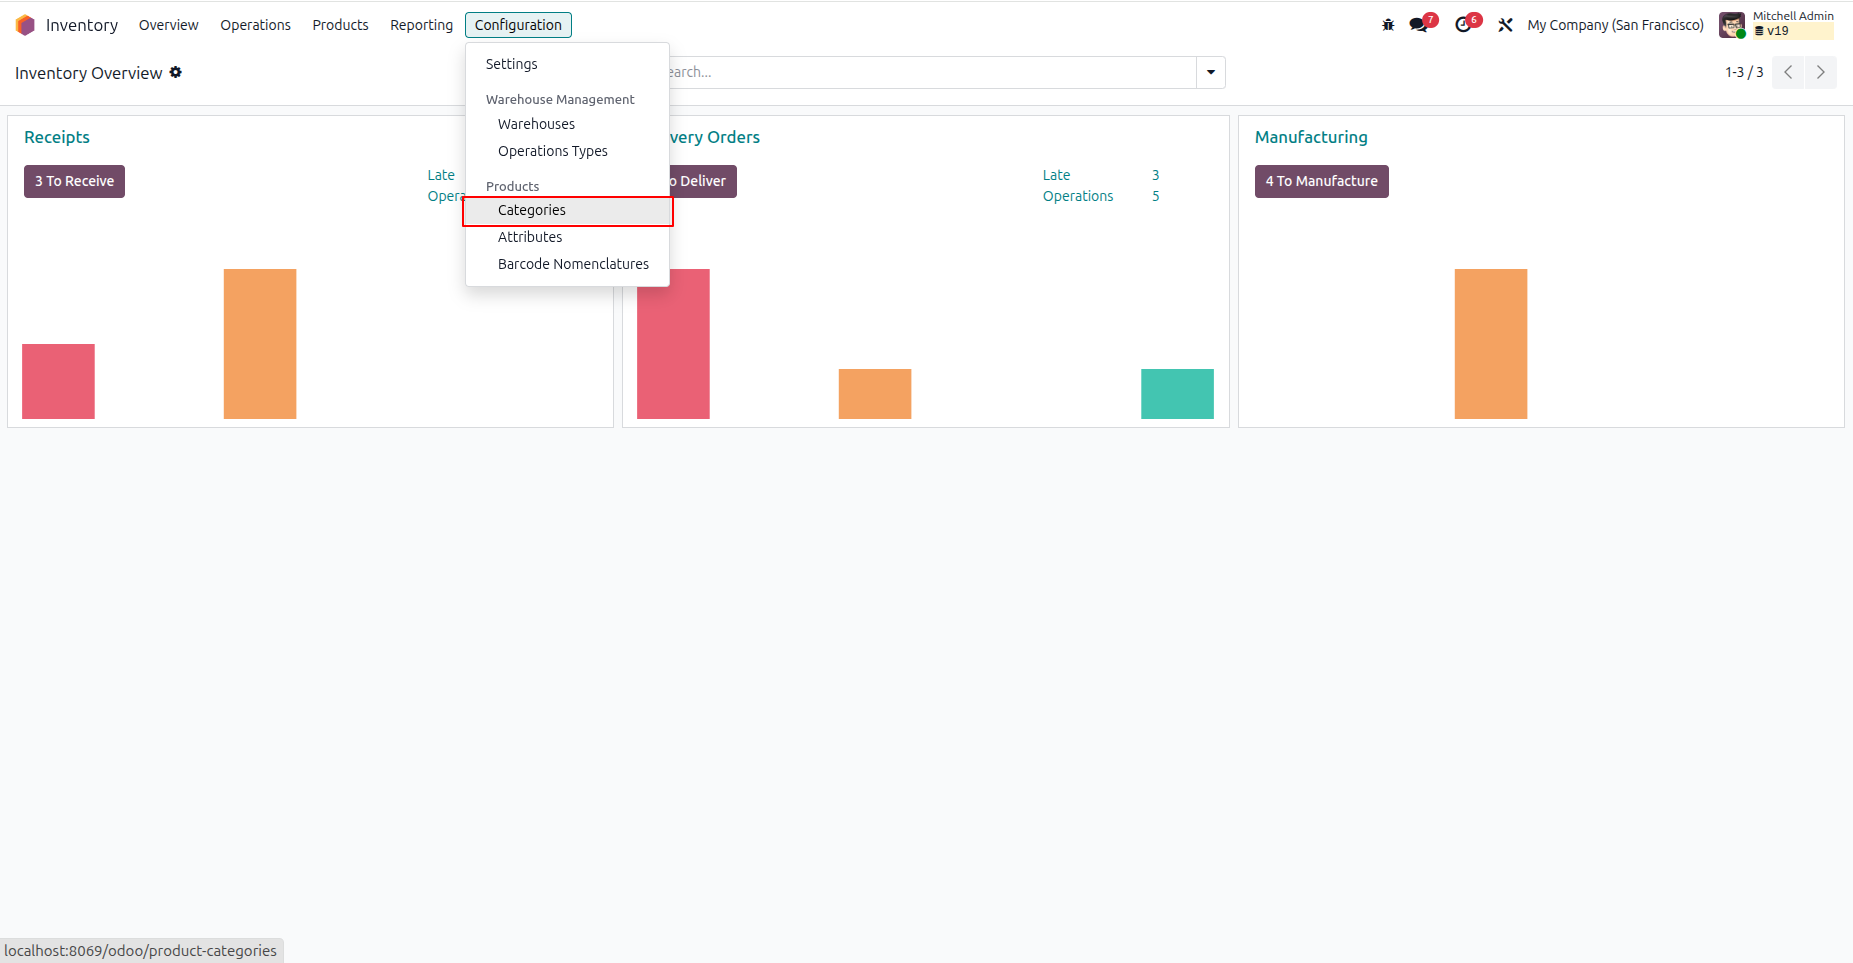Select Categories menu entry

pyautogui.click(x=568, y=210)
